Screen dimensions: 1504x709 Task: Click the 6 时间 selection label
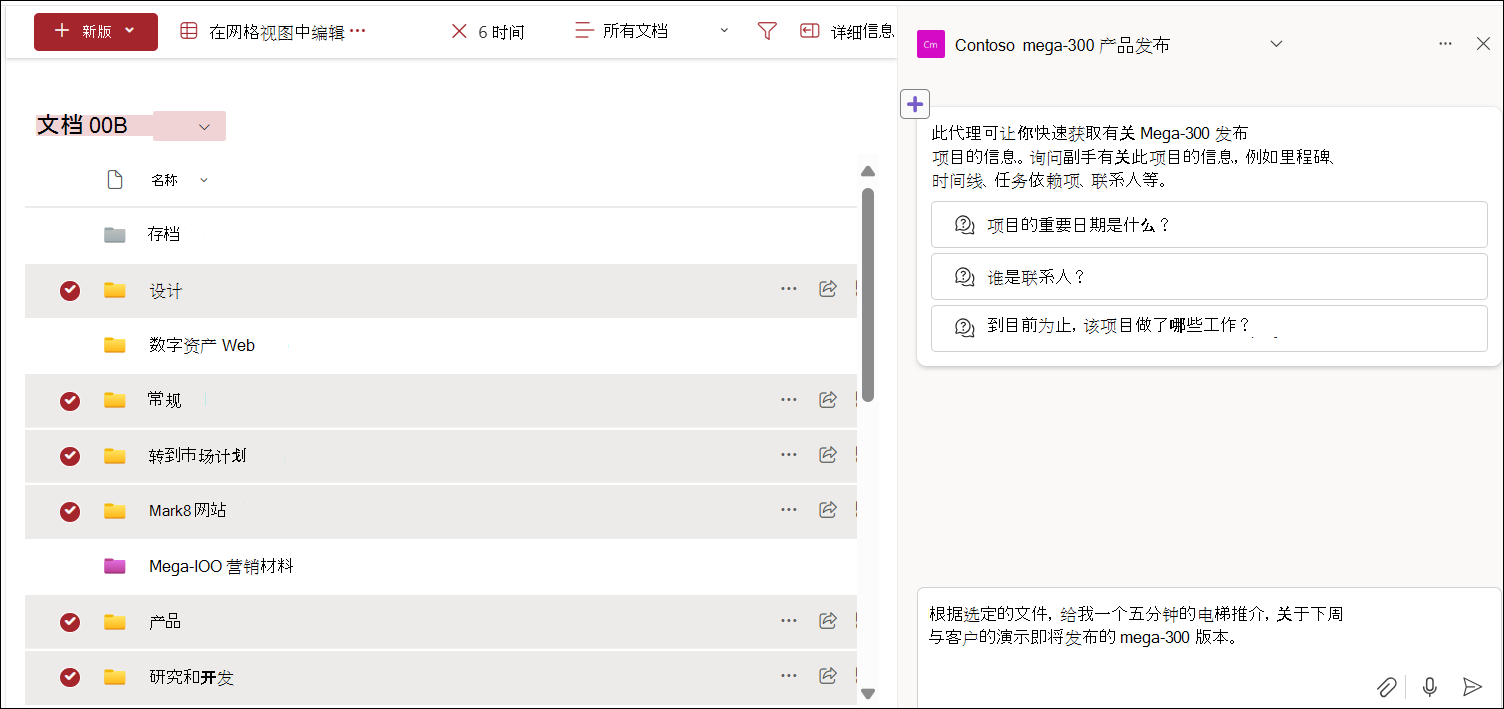point(501,32)
